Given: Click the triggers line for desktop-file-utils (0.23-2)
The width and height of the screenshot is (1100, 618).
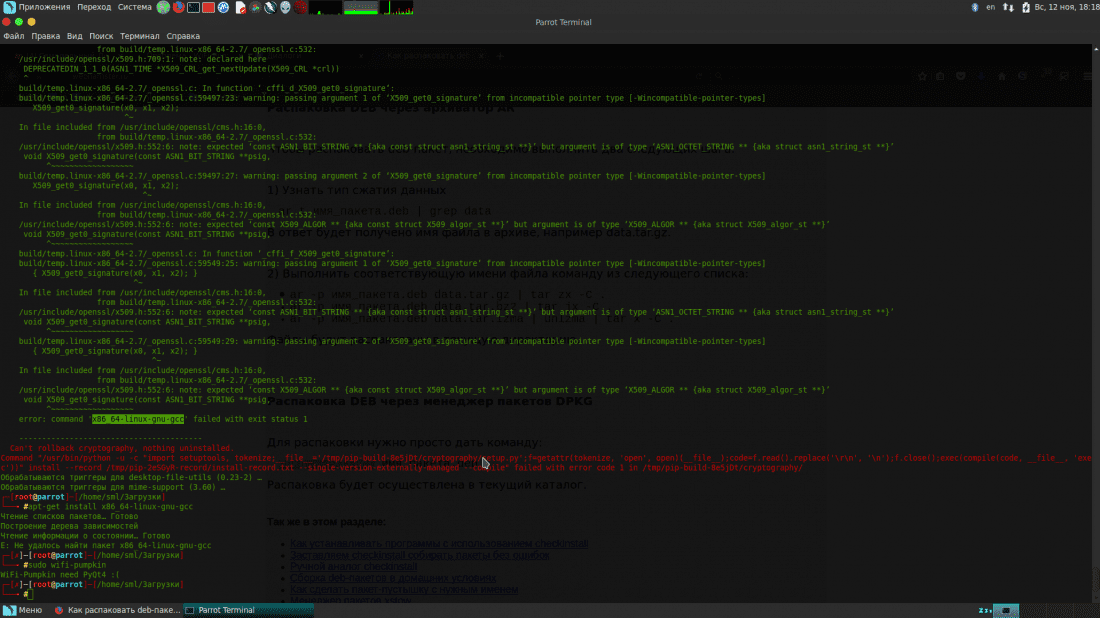Looking at the screenshot, I should pyautogui.click(x=131, y=478).
